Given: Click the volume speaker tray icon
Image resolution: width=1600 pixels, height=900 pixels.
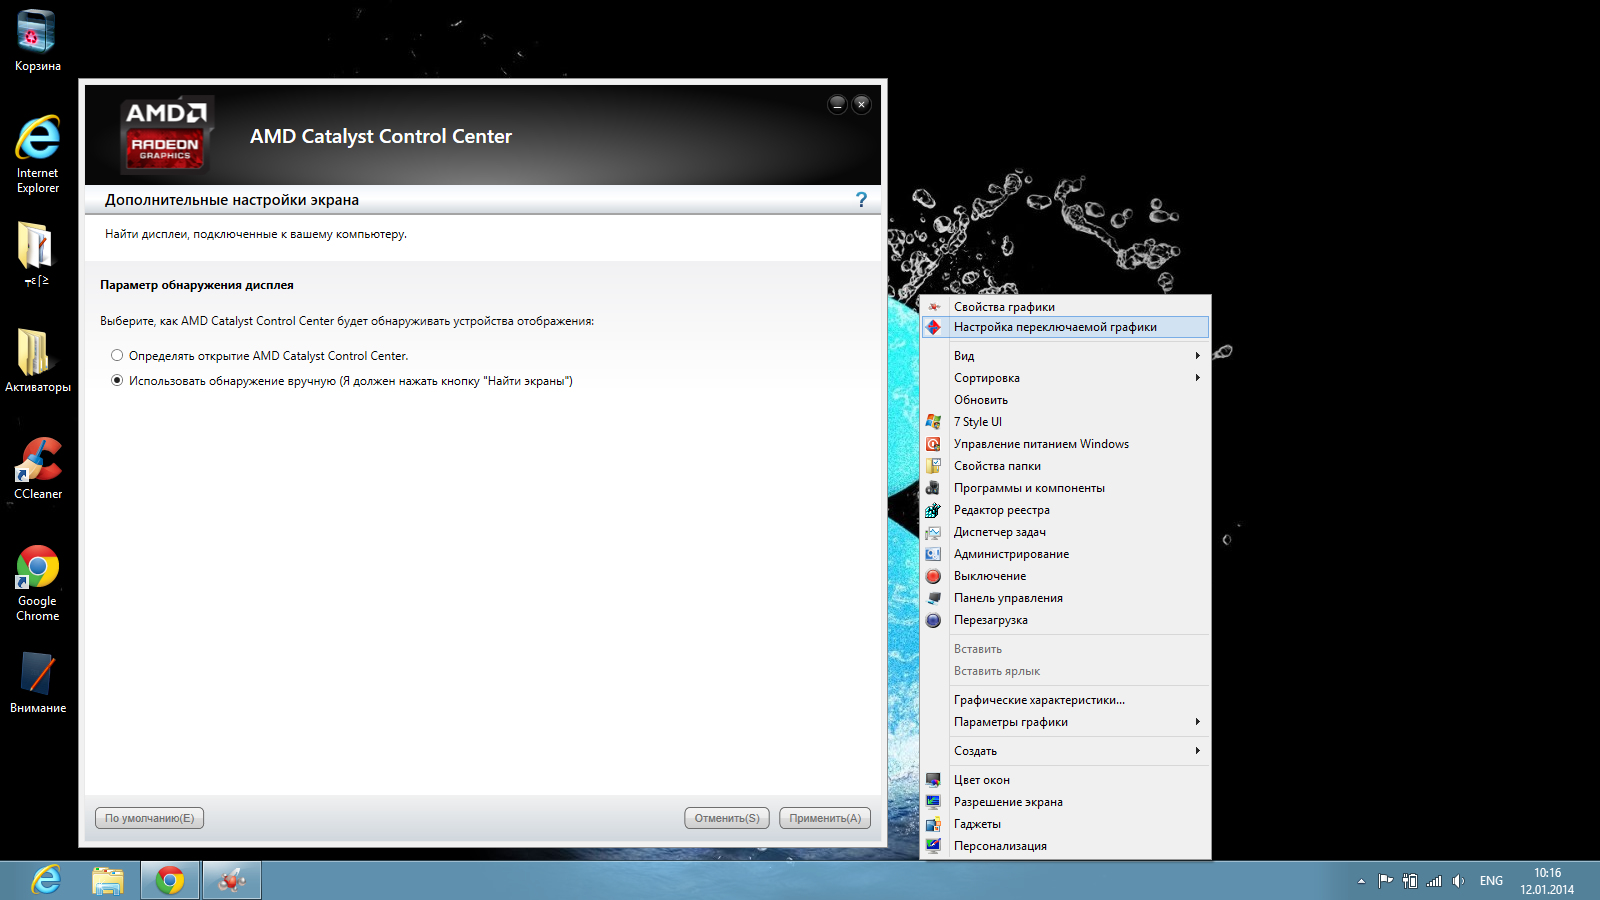Looking at the screenshot, I should coord(1458,881).
